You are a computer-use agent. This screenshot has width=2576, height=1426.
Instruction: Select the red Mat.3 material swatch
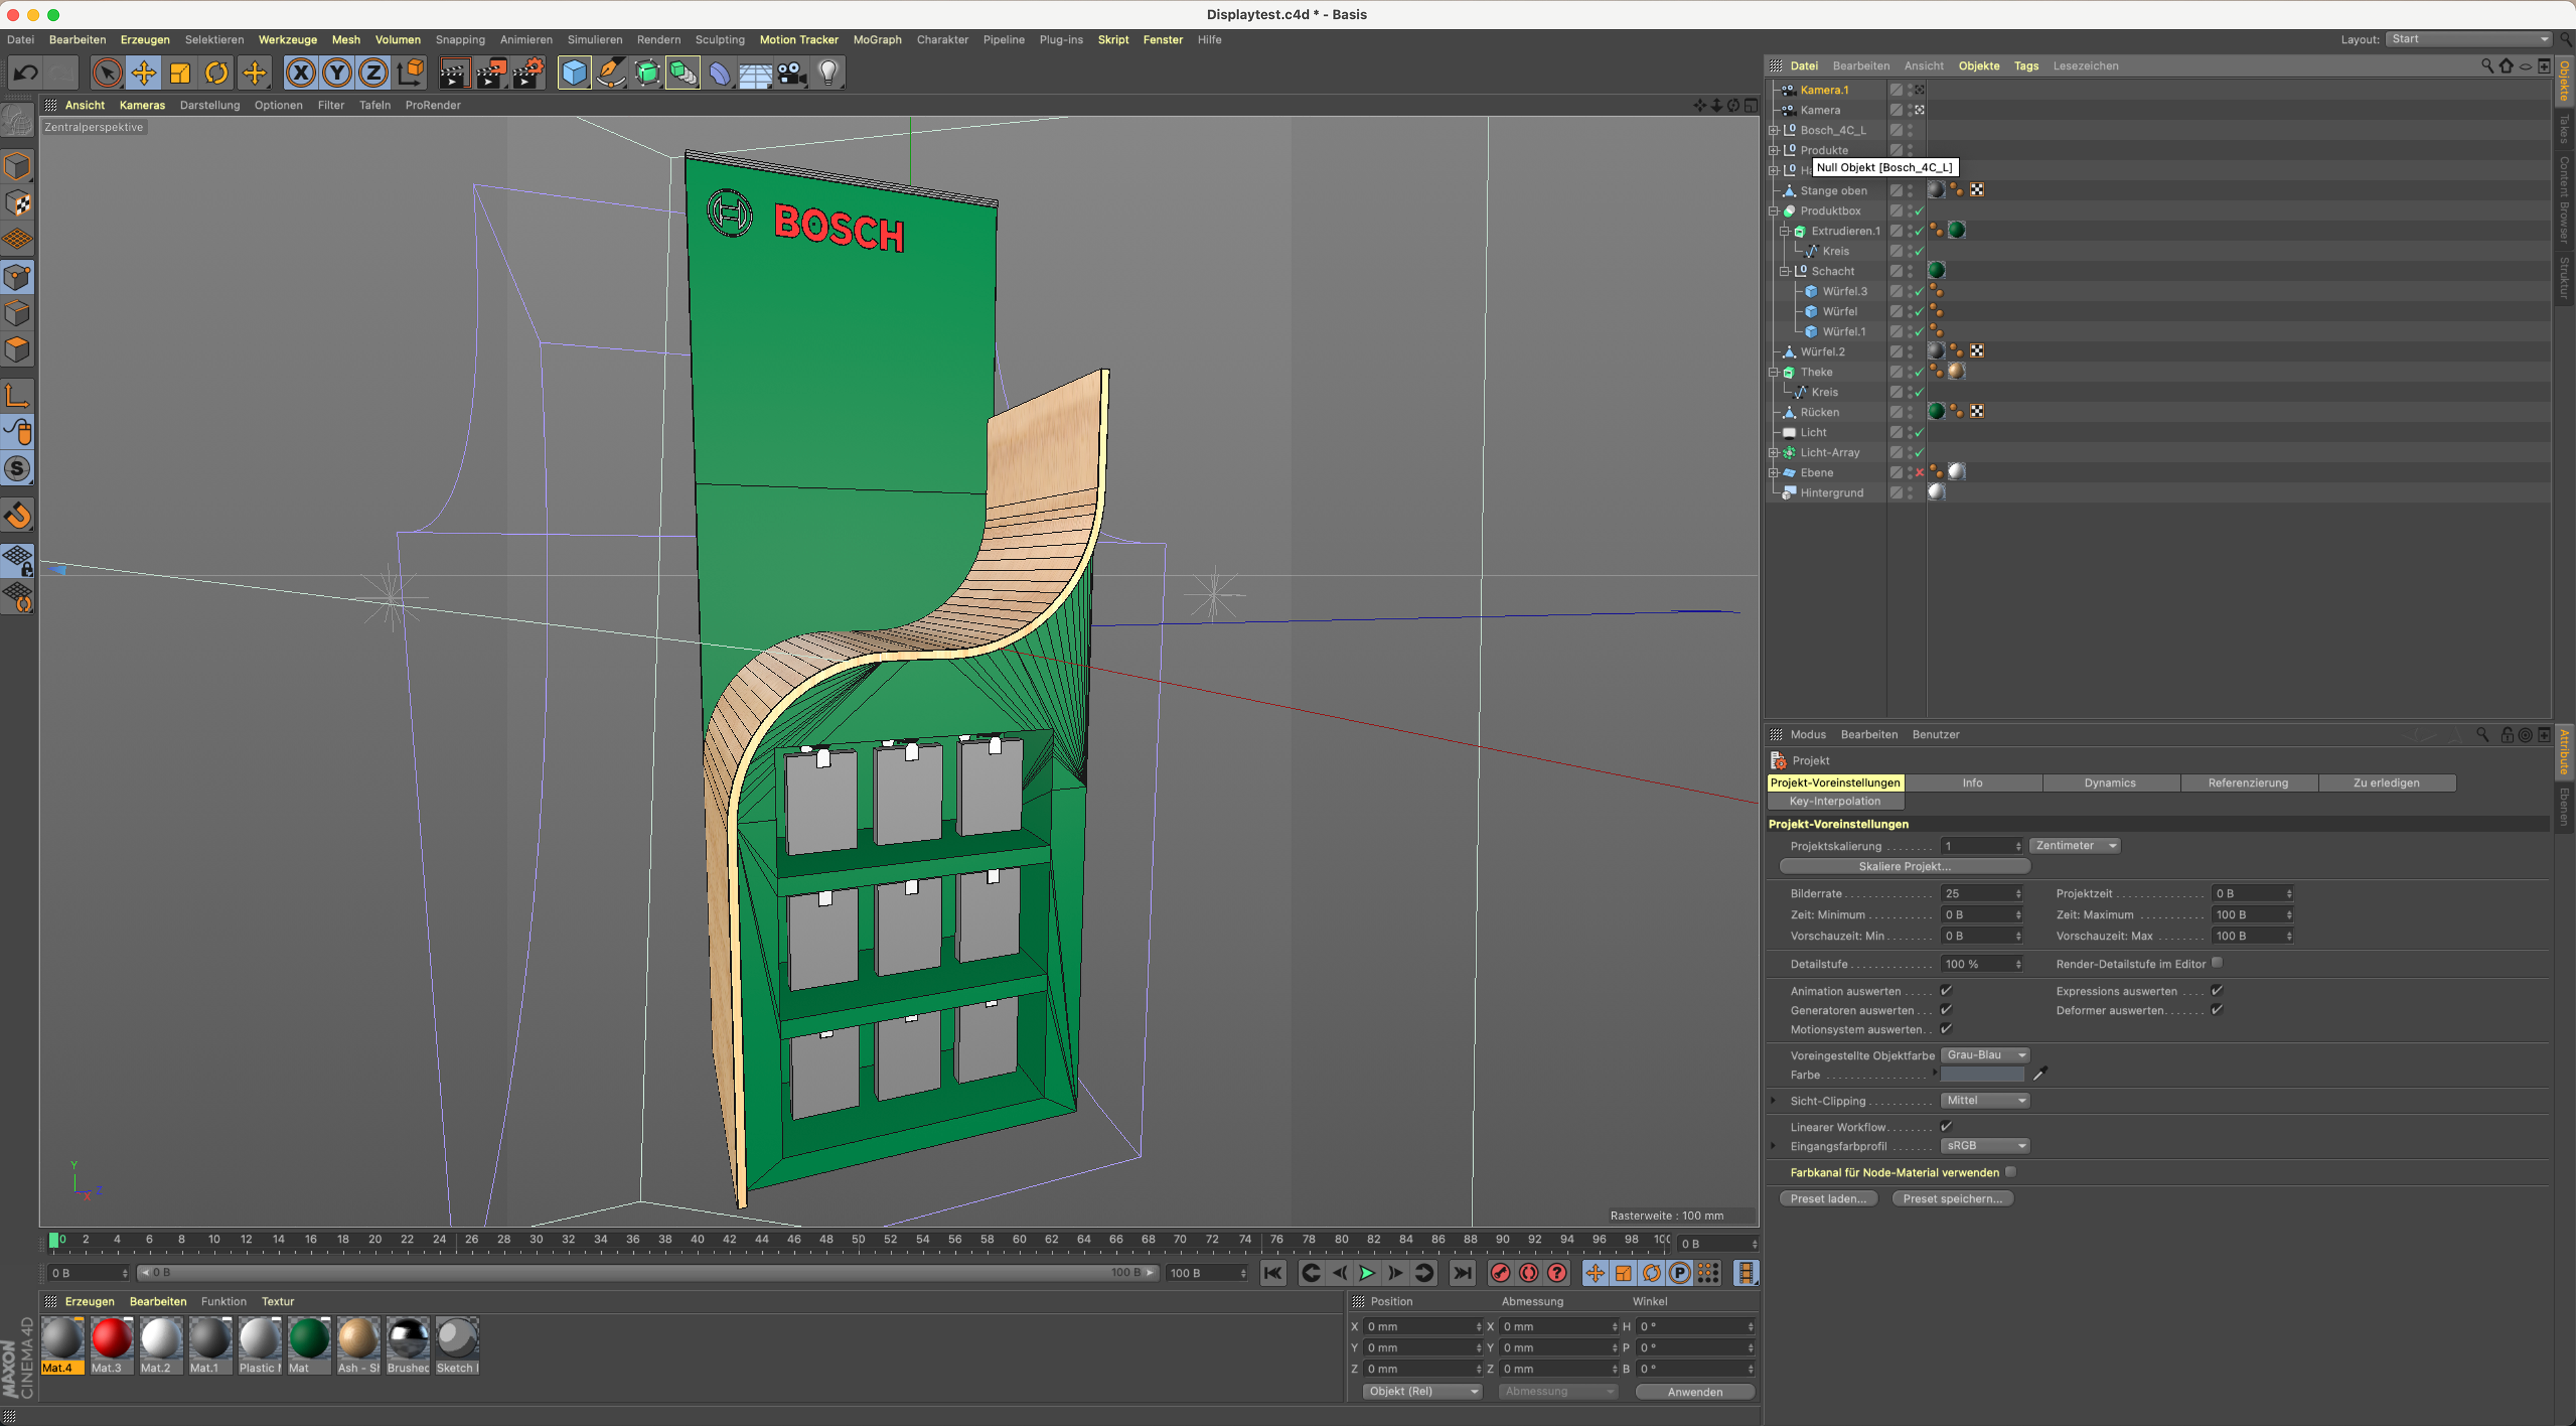tap(111, 1340)
